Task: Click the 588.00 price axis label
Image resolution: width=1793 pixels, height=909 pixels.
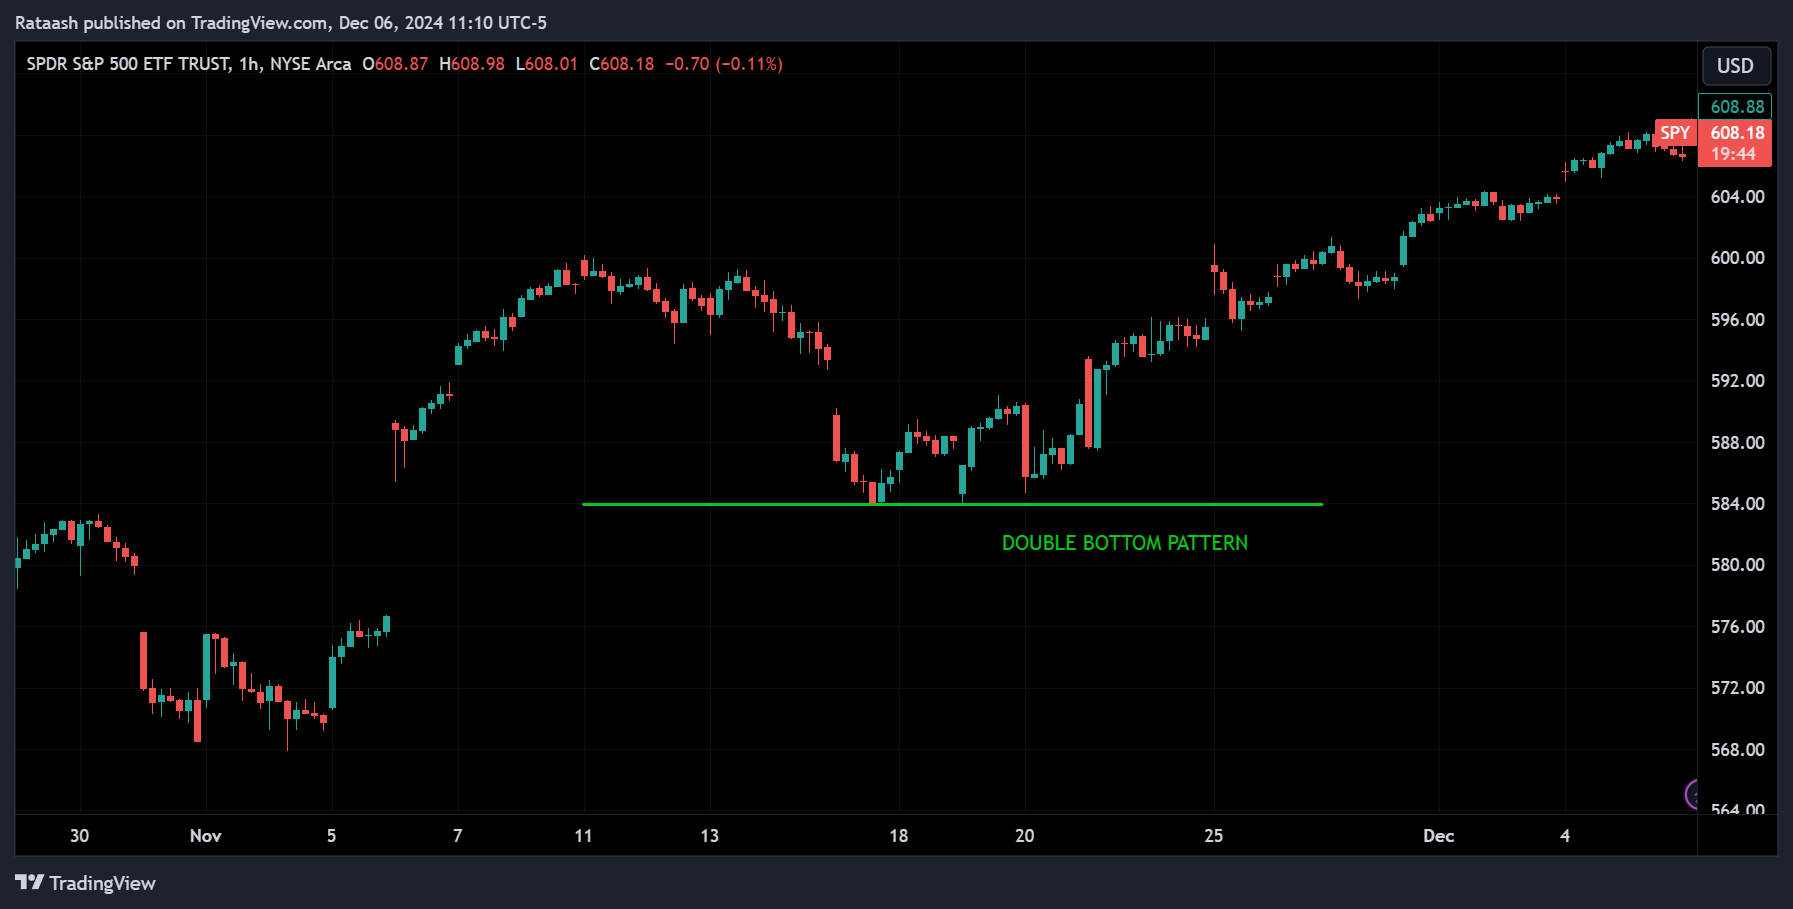Action: coord(1737,443)
